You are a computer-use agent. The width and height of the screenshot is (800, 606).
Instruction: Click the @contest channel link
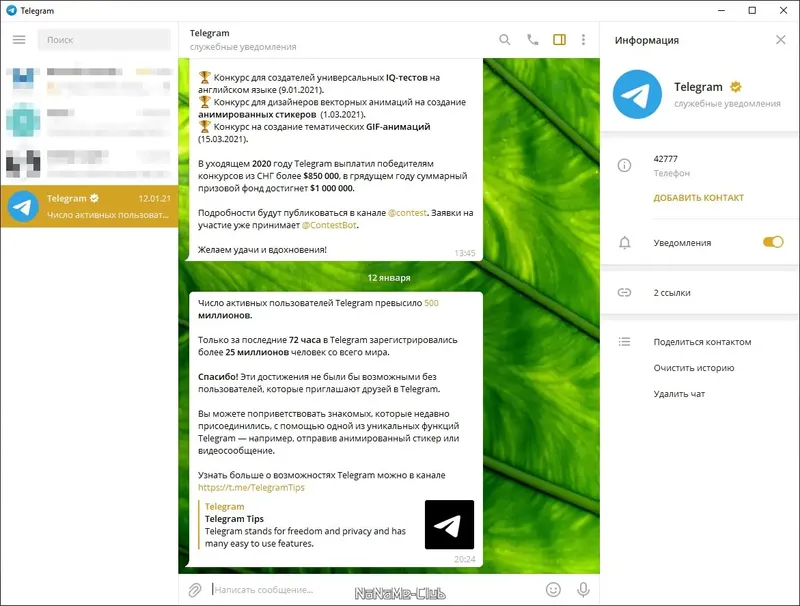coord(407,213)
